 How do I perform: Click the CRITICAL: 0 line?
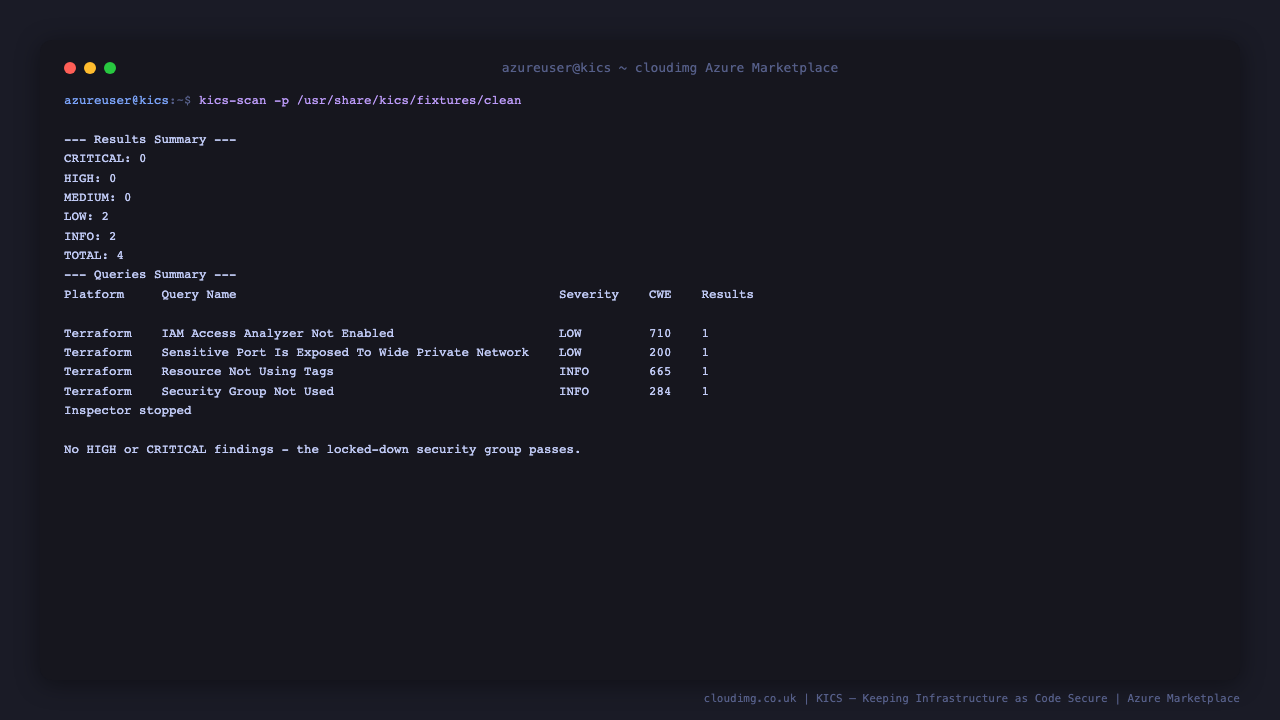(105, 159)
